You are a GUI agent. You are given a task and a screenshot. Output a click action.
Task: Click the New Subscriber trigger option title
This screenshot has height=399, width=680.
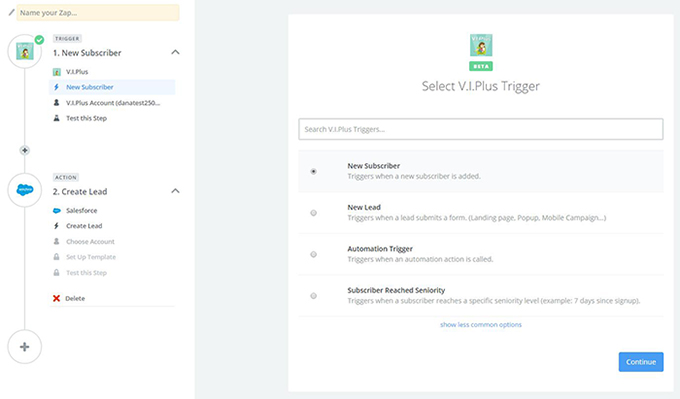point(373,166)
